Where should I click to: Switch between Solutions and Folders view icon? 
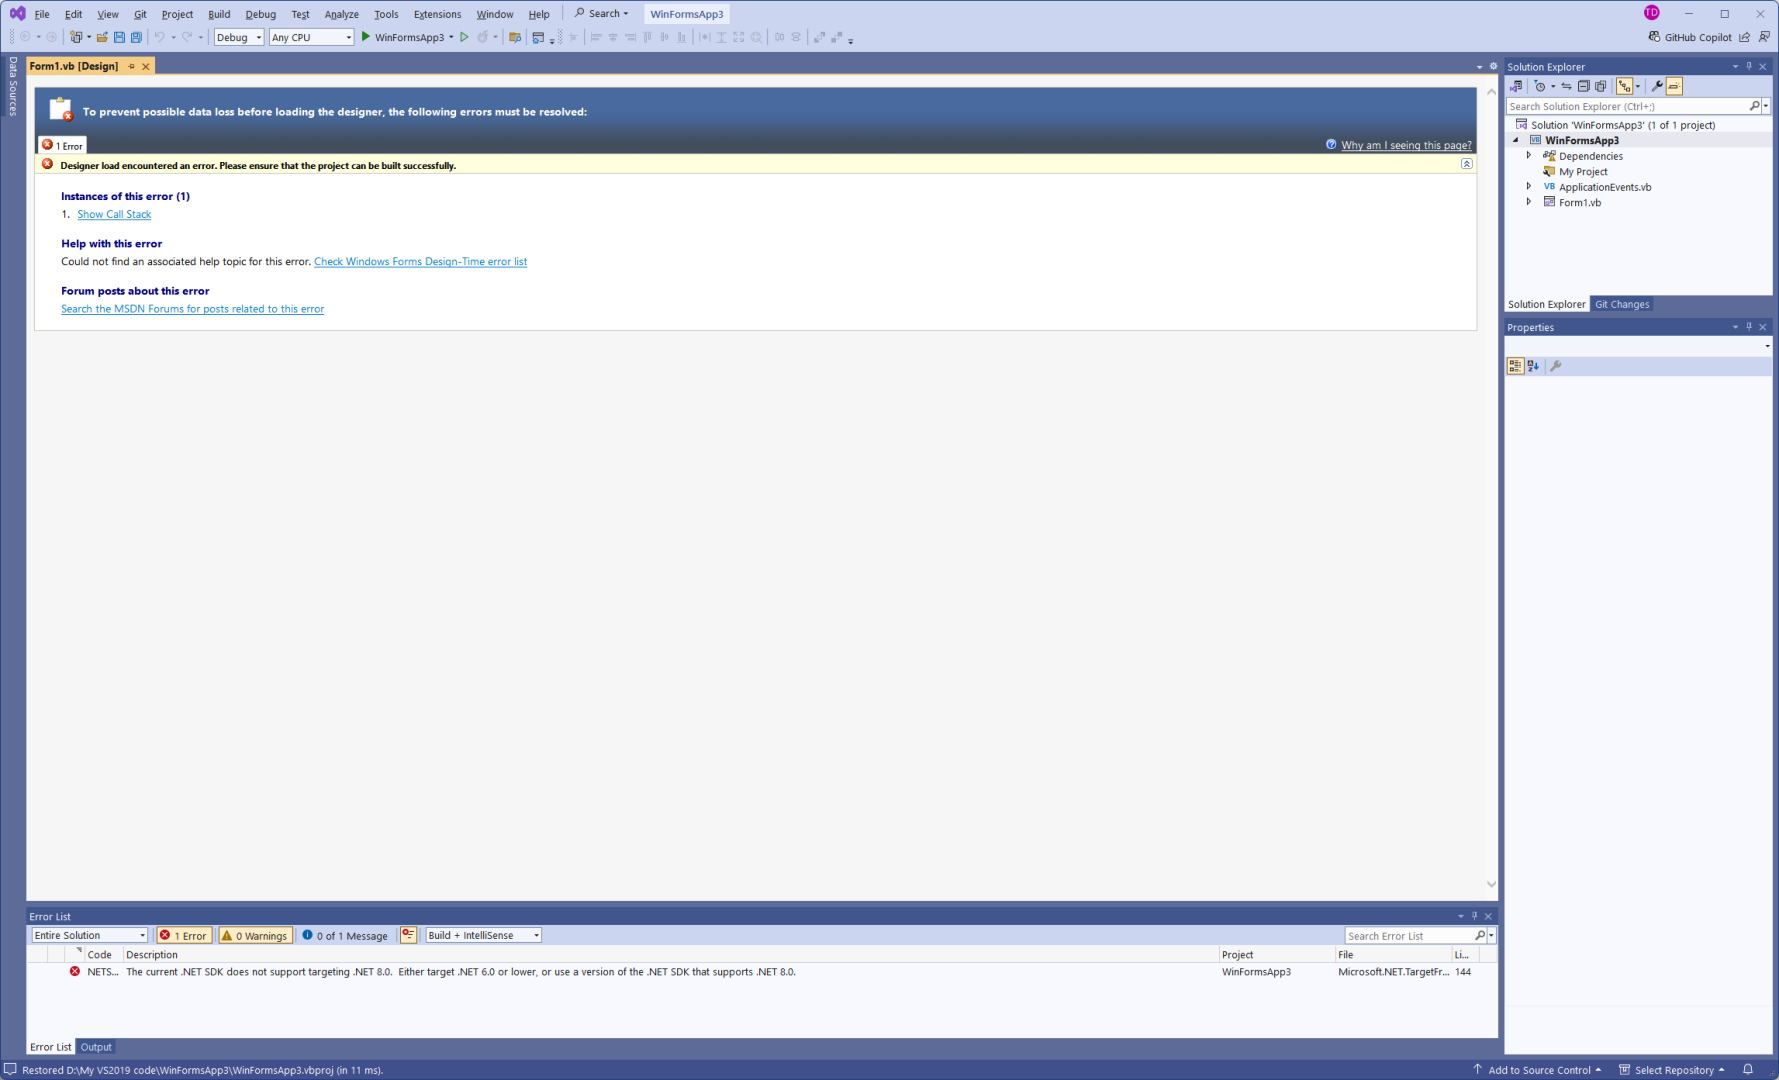(x=1516, y=86)
